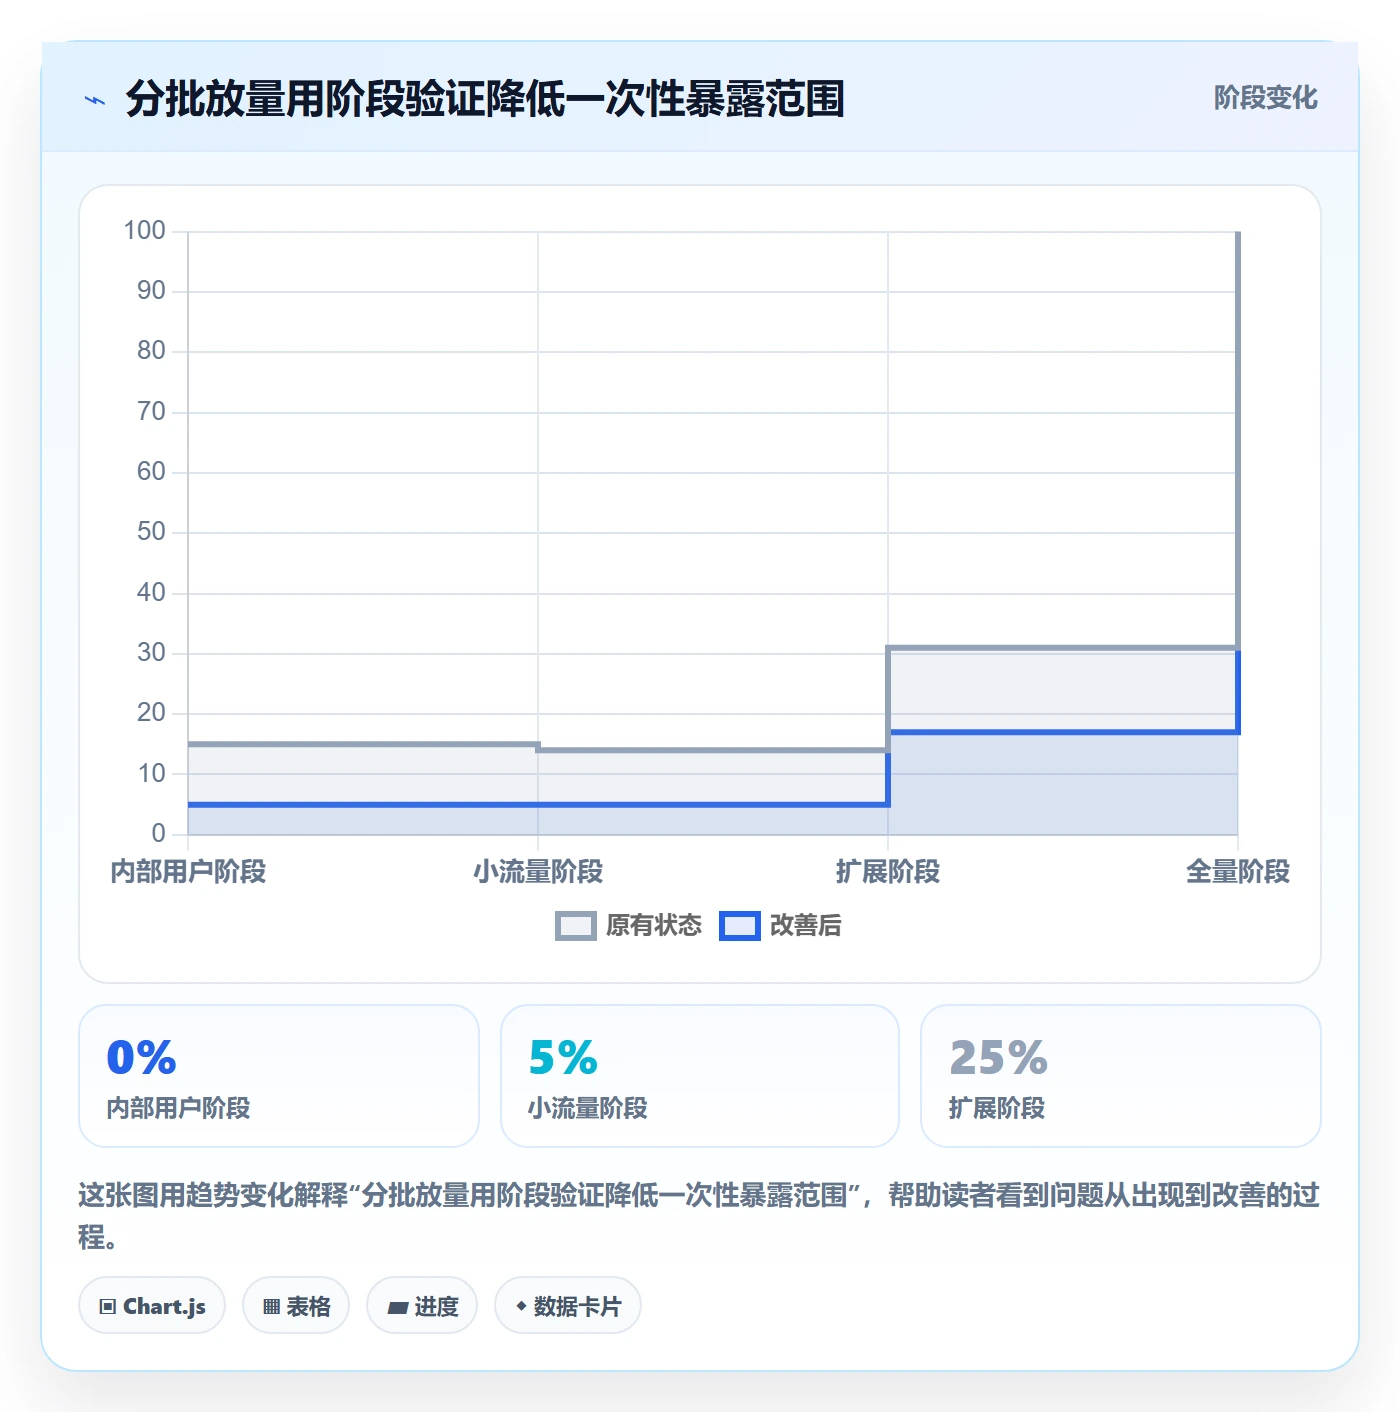Click the 阶段变化 label in header
The width and height of the screenshot is (1400, 1412).
[x=1265, y=98]
